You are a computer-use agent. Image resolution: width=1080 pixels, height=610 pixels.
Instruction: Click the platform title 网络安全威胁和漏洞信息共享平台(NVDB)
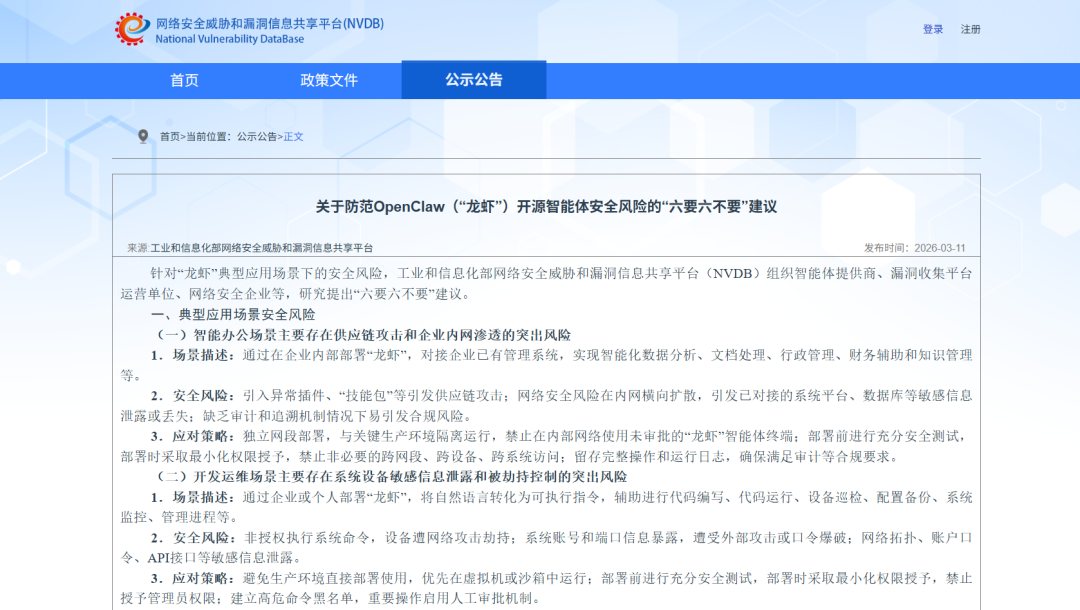269,23
